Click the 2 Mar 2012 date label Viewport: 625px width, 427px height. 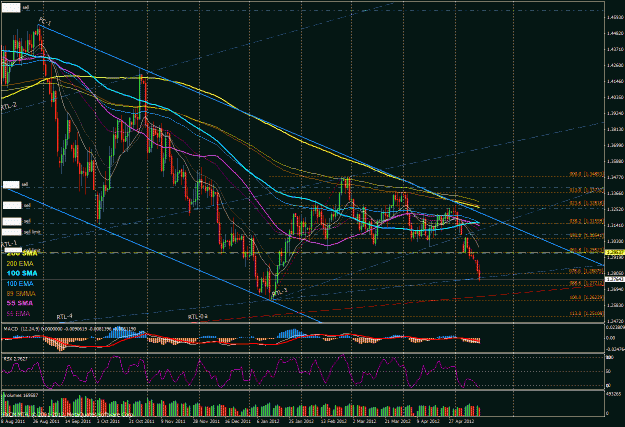coord(364,421)
